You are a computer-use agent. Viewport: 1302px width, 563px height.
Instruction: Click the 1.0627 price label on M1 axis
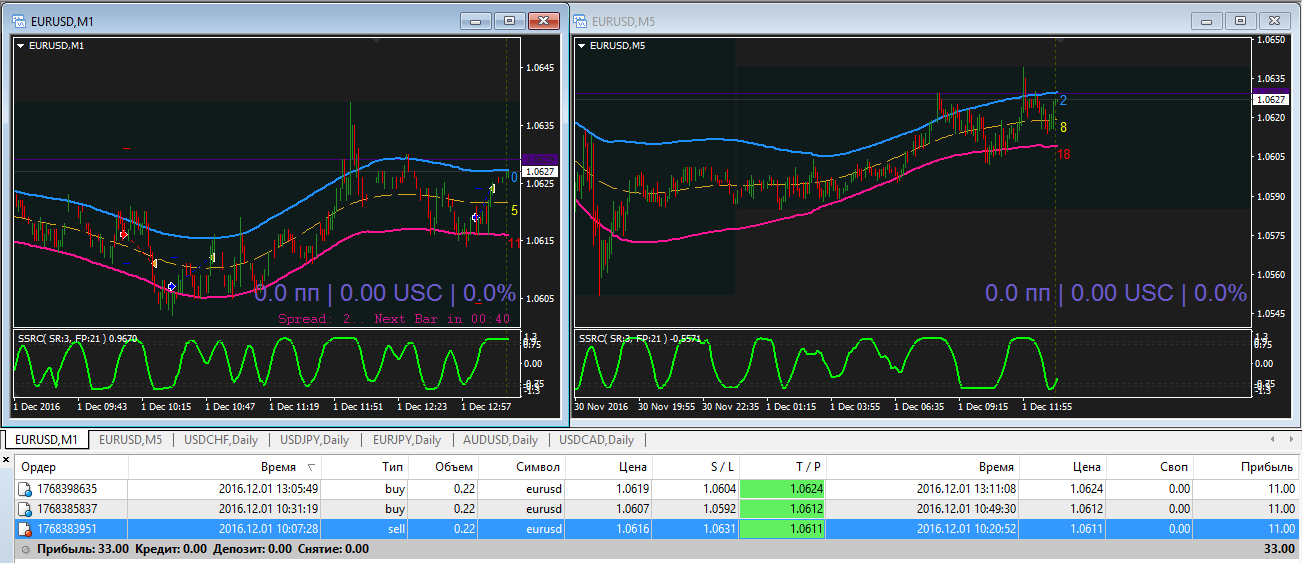pos(540,172)
